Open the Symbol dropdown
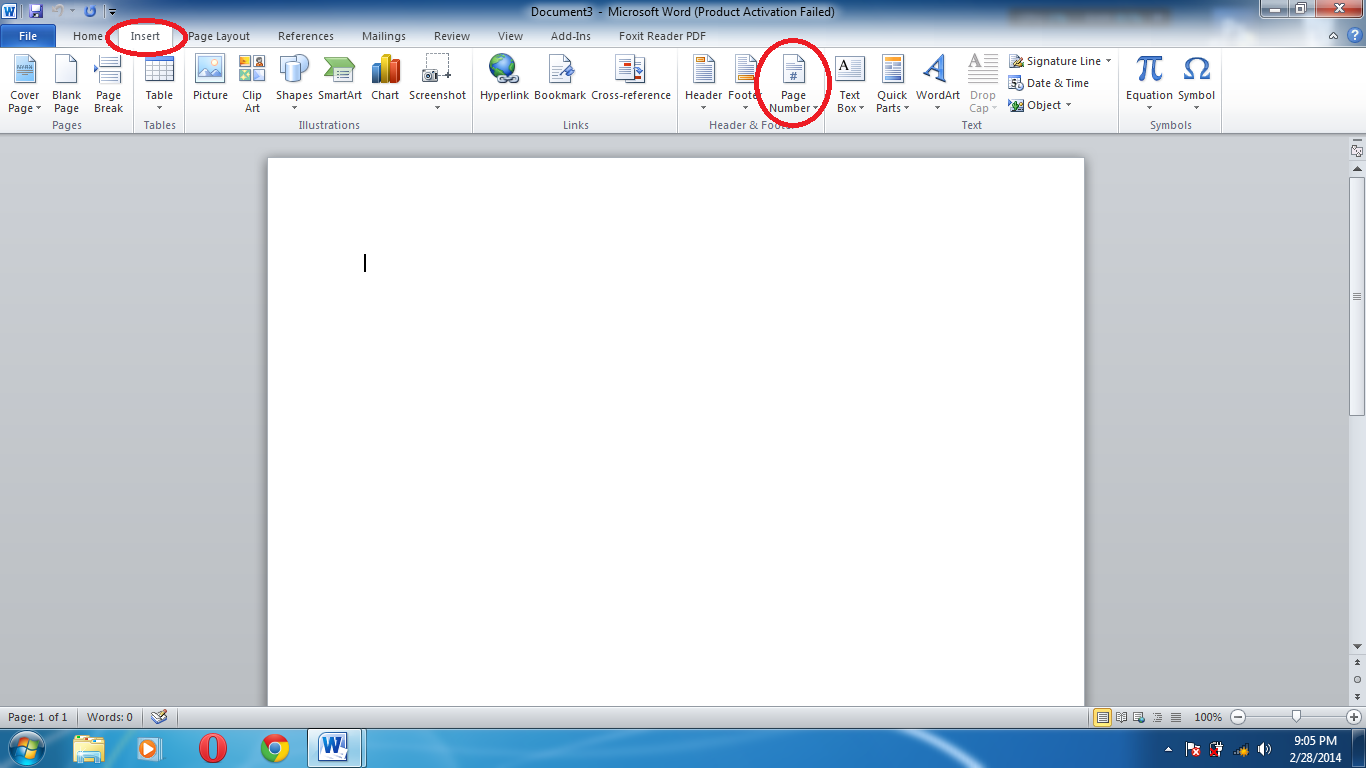This screenshot has height=768, width=1366. [1196, 84]
